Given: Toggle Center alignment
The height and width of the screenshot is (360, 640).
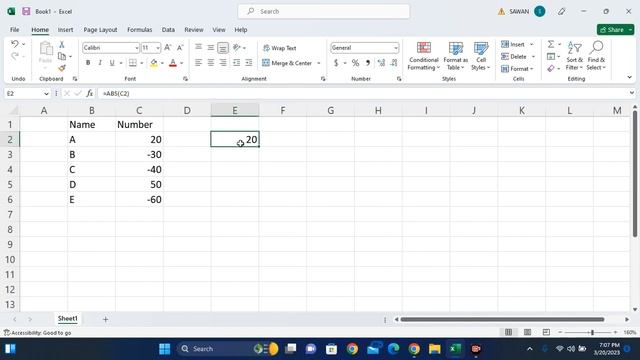Looking at the screenshot, I should point(211,63).
